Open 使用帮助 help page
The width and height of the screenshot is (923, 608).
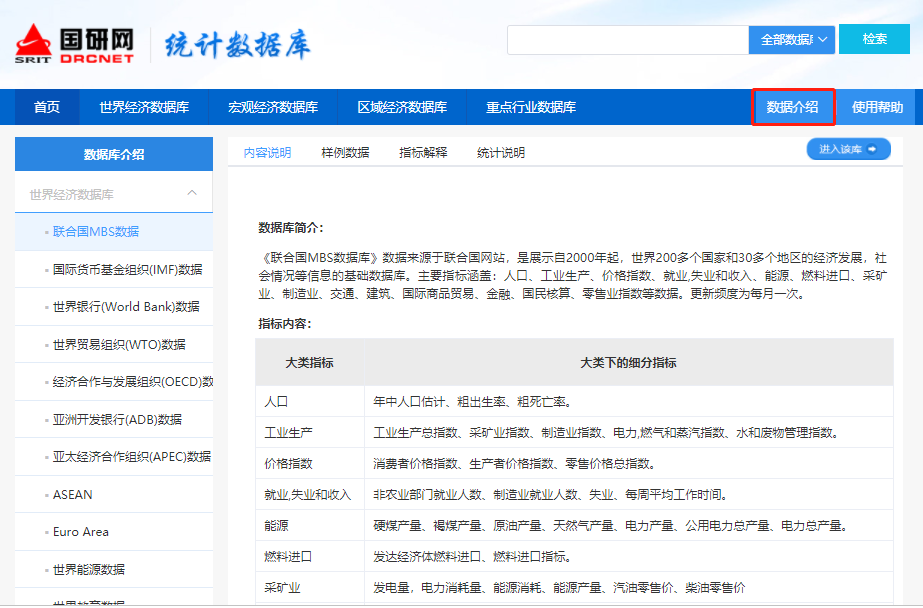click(877, 107)
